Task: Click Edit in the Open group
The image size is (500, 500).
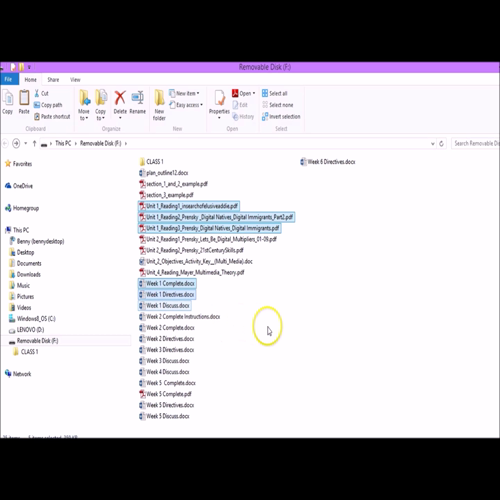Action: 240,105
